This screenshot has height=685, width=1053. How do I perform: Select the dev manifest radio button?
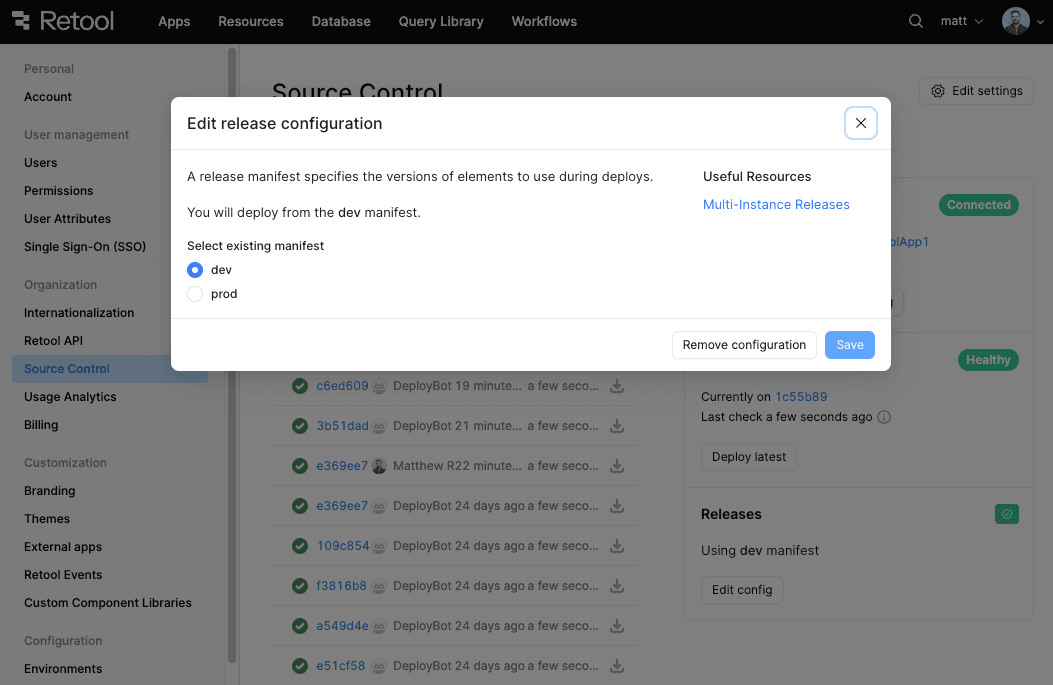[x=195, y=270]
